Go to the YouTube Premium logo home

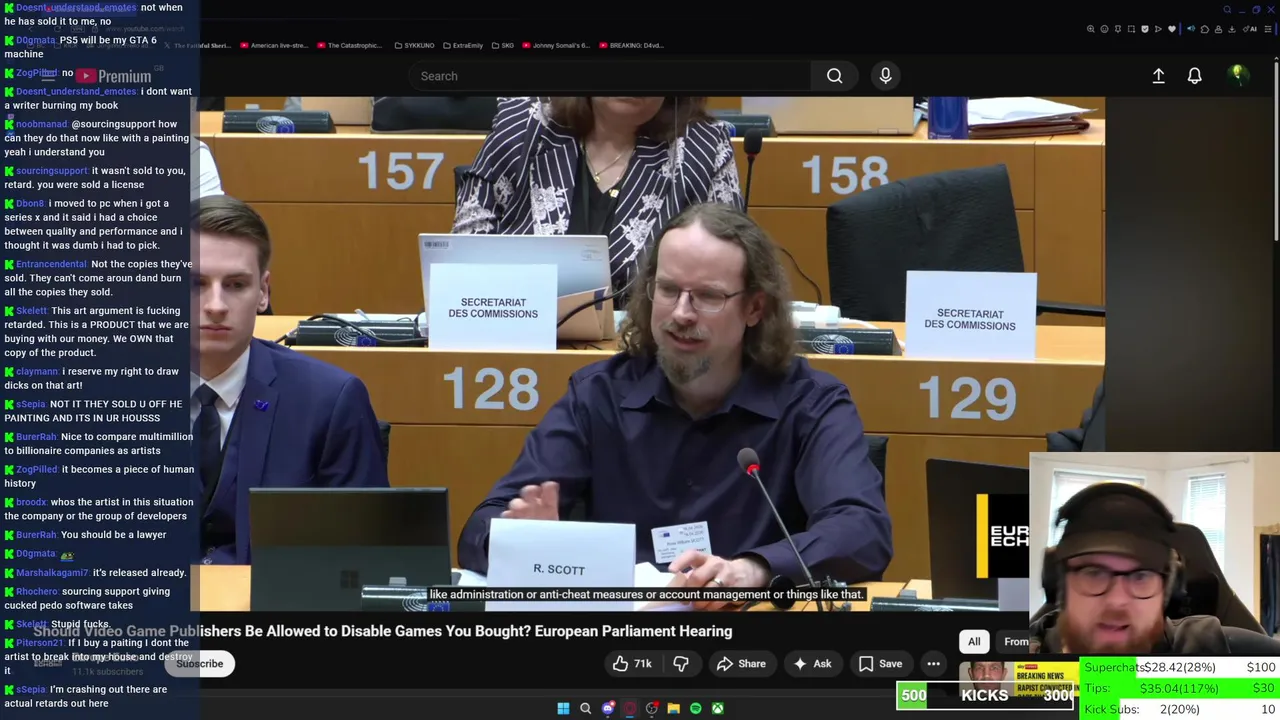coord(113,76)
